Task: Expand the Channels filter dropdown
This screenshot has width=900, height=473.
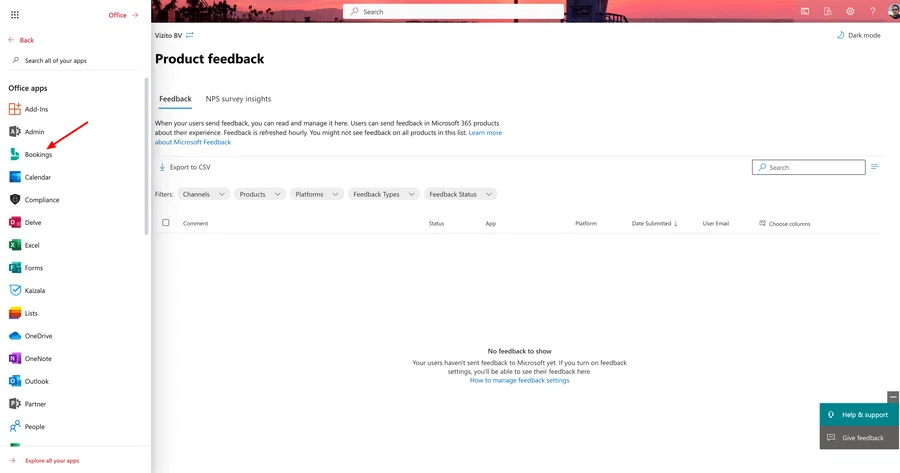Action: point(204,194)
